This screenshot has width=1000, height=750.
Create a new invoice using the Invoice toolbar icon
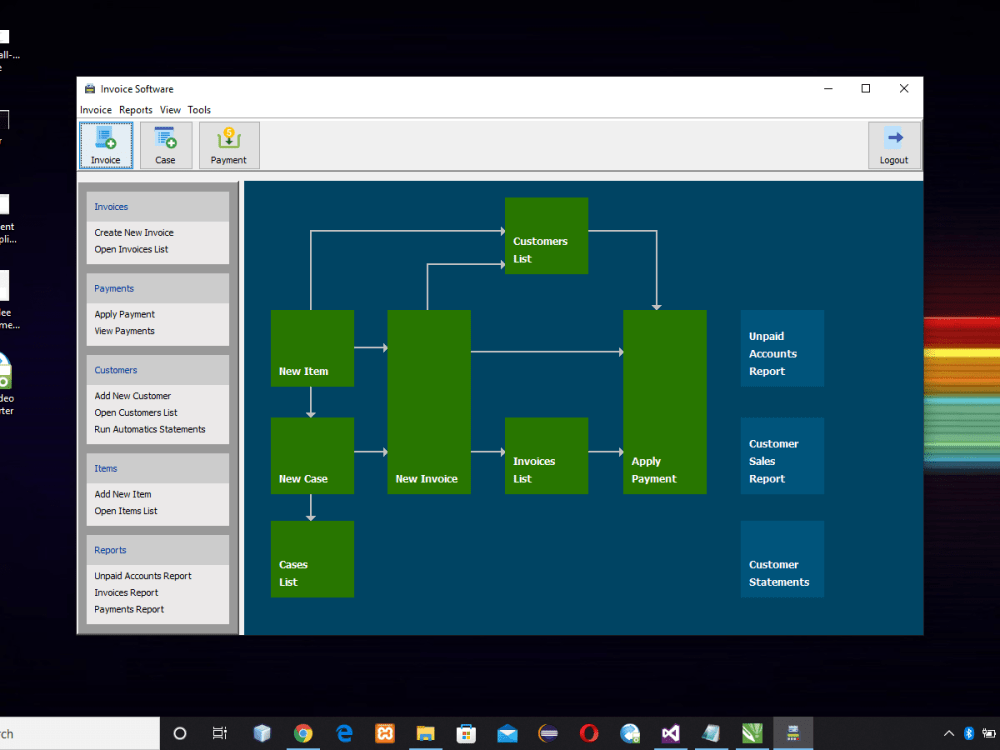105,145
